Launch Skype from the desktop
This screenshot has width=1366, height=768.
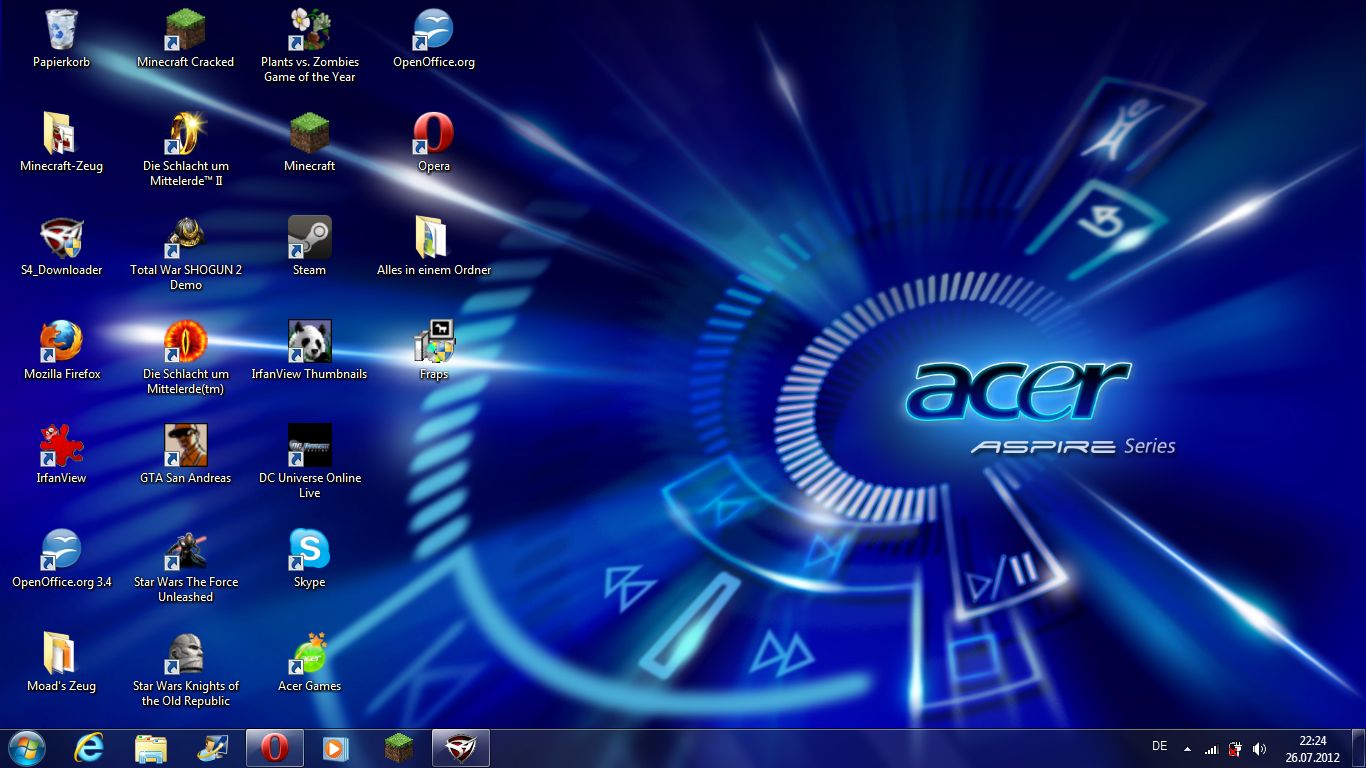(309, 550)
